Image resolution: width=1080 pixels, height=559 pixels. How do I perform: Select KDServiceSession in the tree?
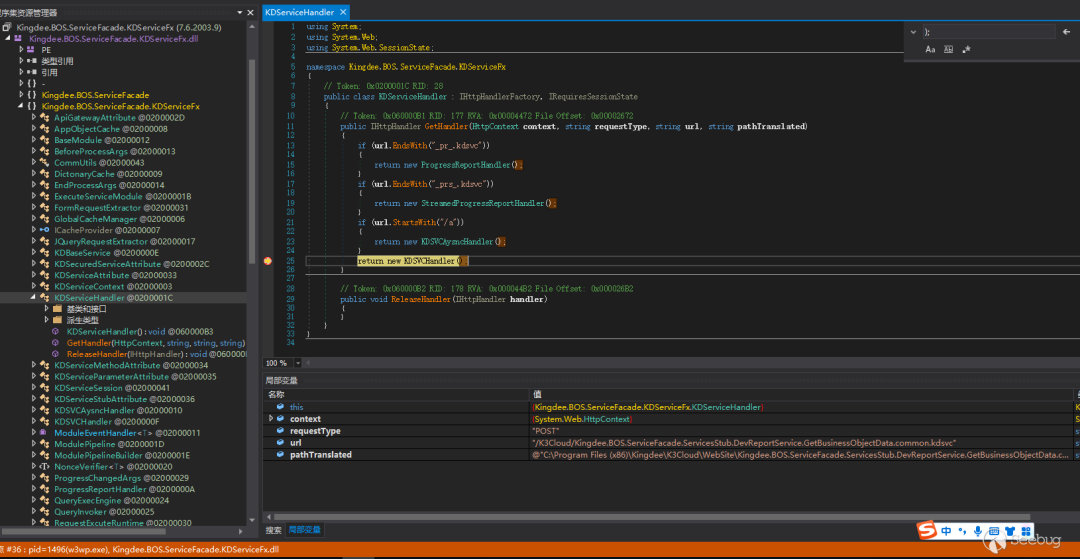tap(111, 388)
